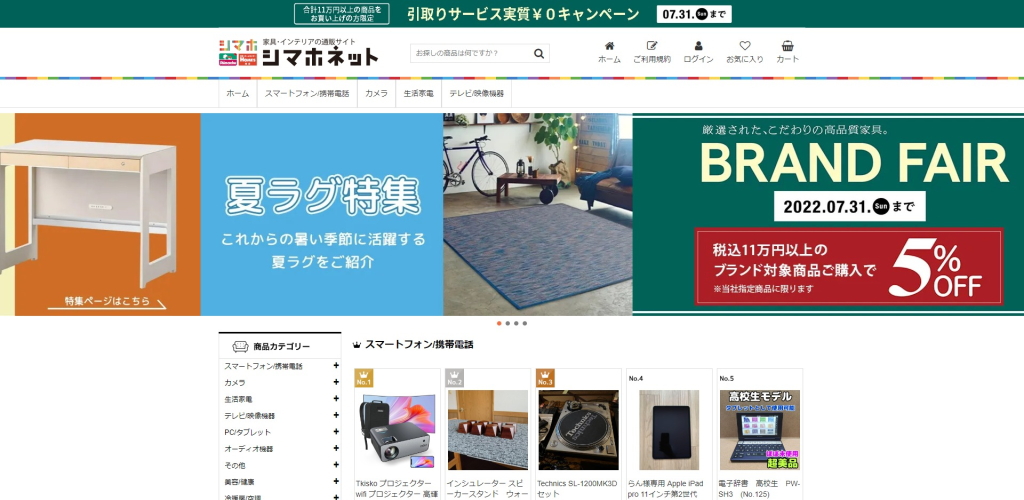Click the product search input field
The width and height of the screenshot is (1024, 500).
(x=471, y=54)
